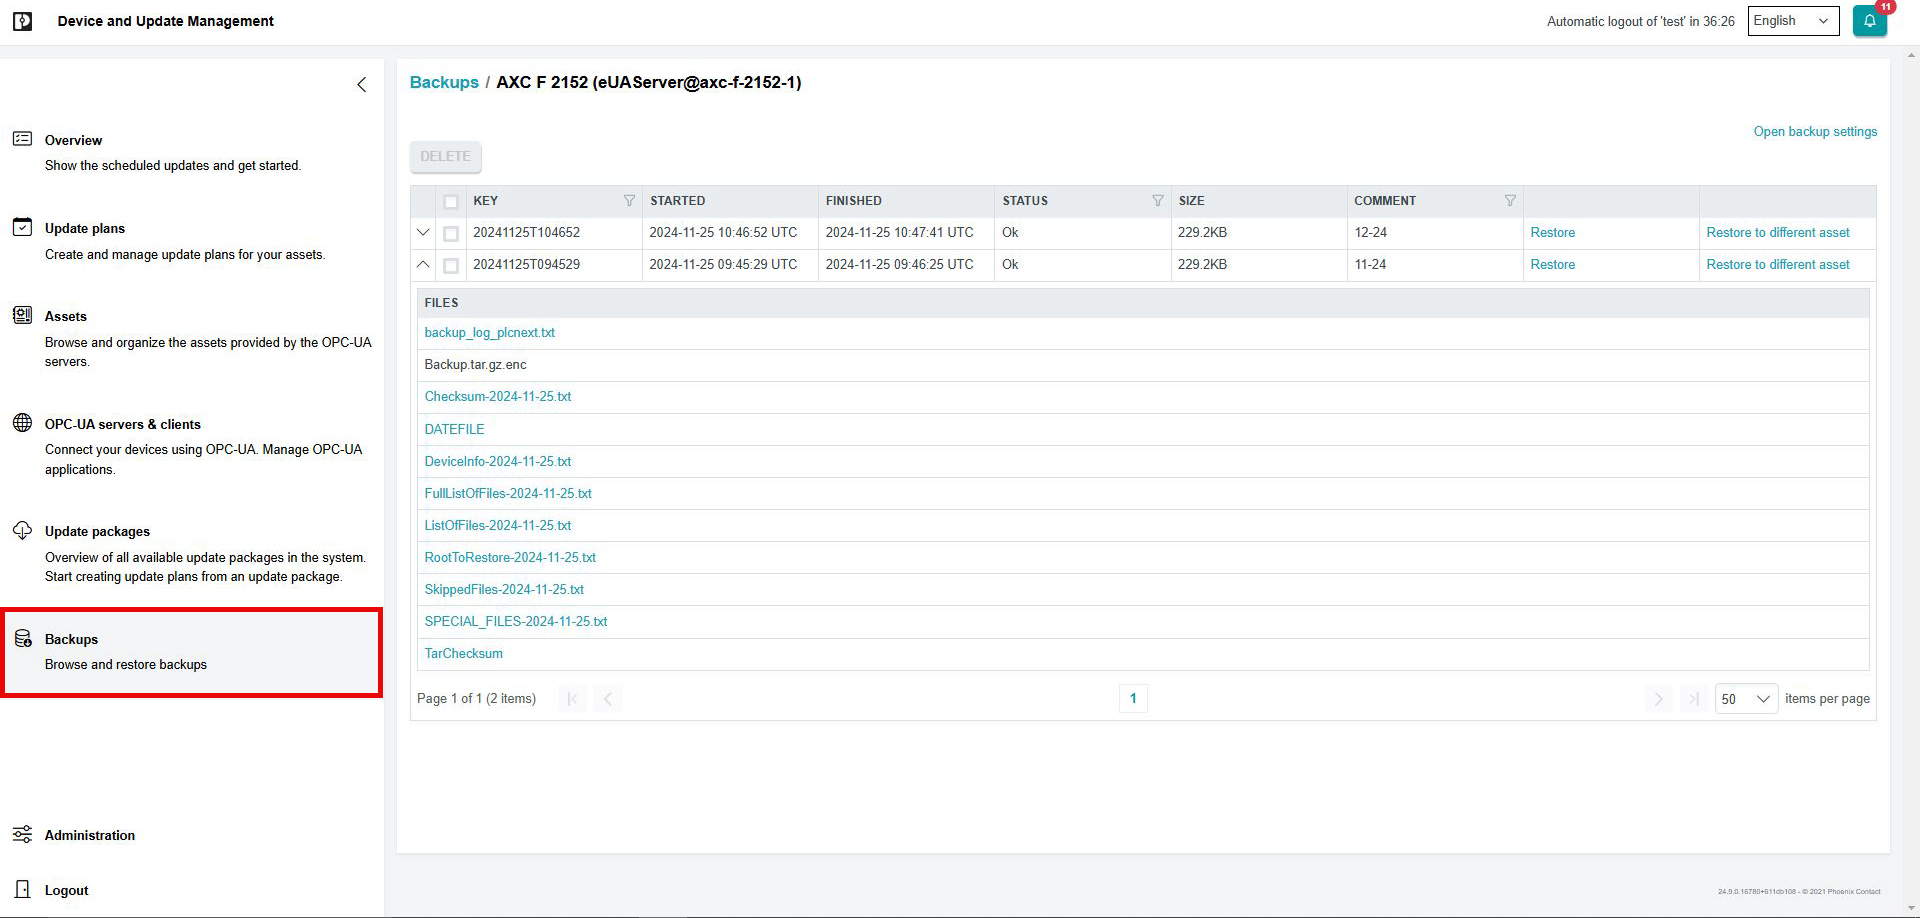1920x918 pixels.
Task: Open the backup_log_plcnext.txt file link
Action: pyautogui.click(x=489, y=333)
